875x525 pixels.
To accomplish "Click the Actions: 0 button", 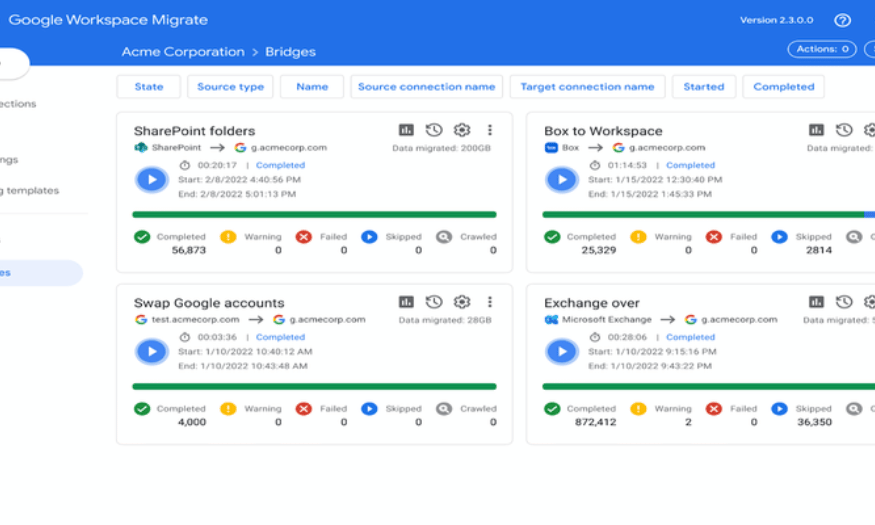I will point(822,49).
